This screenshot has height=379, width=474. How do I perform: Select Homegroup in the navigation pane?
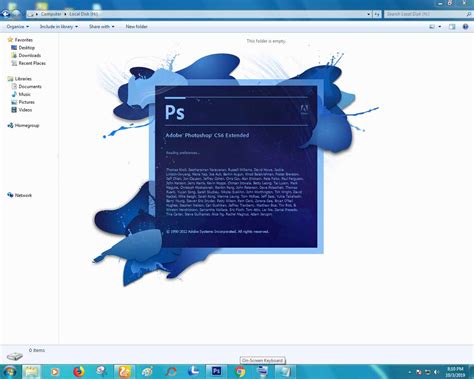coord(27,125)
